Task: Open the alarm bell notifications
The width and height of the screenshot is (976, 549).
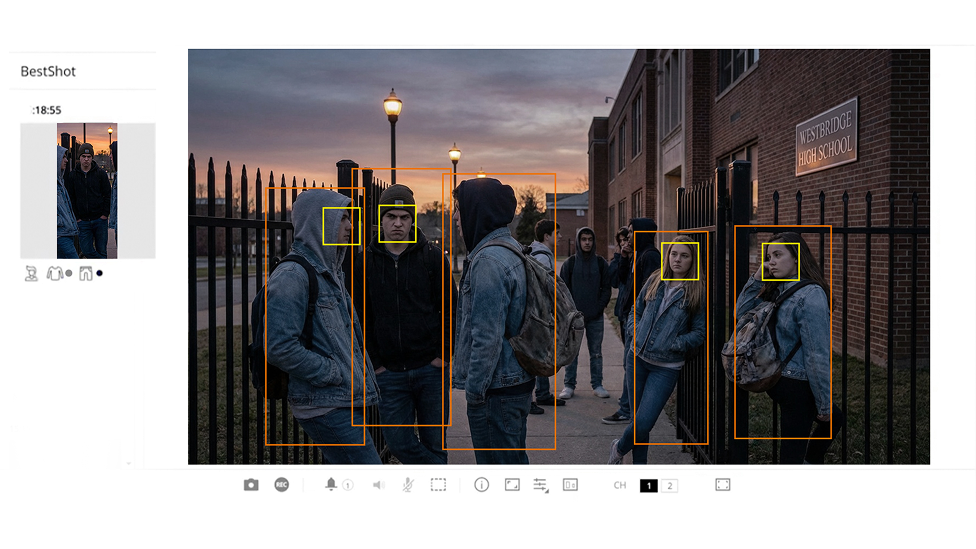Action: 331,485
